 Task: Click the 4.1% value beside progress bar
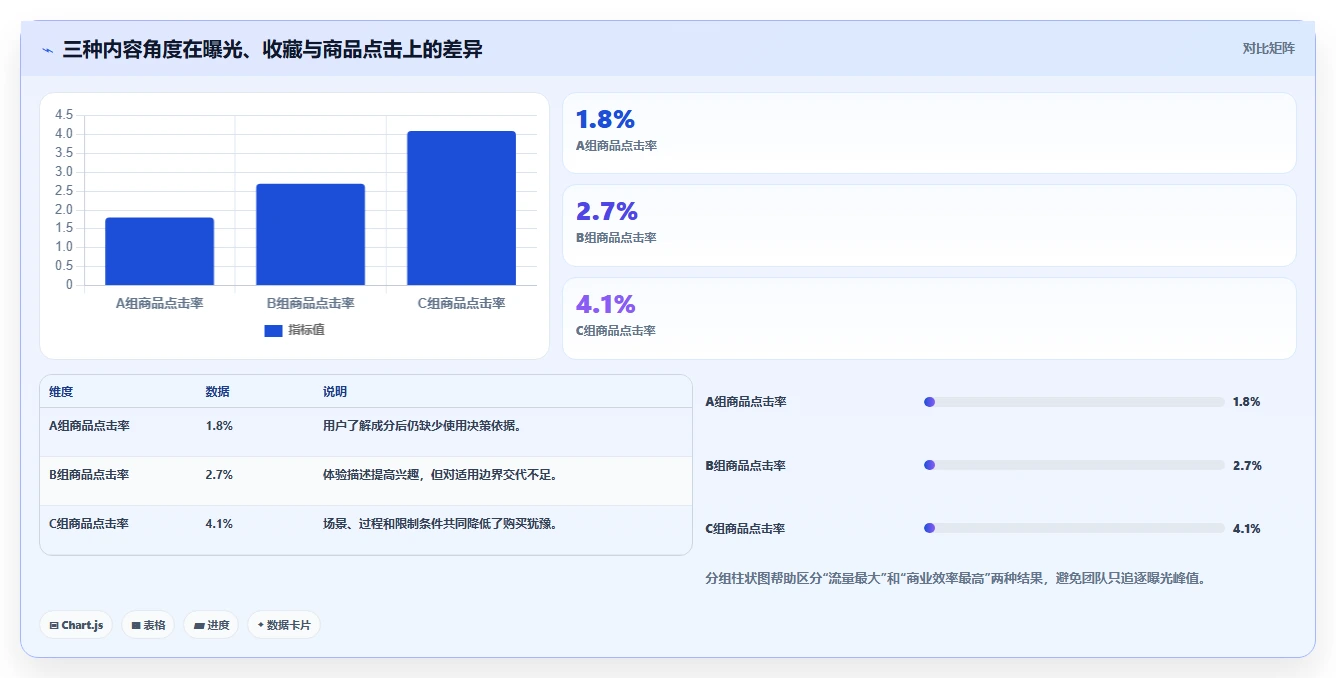coord(1246,528)
